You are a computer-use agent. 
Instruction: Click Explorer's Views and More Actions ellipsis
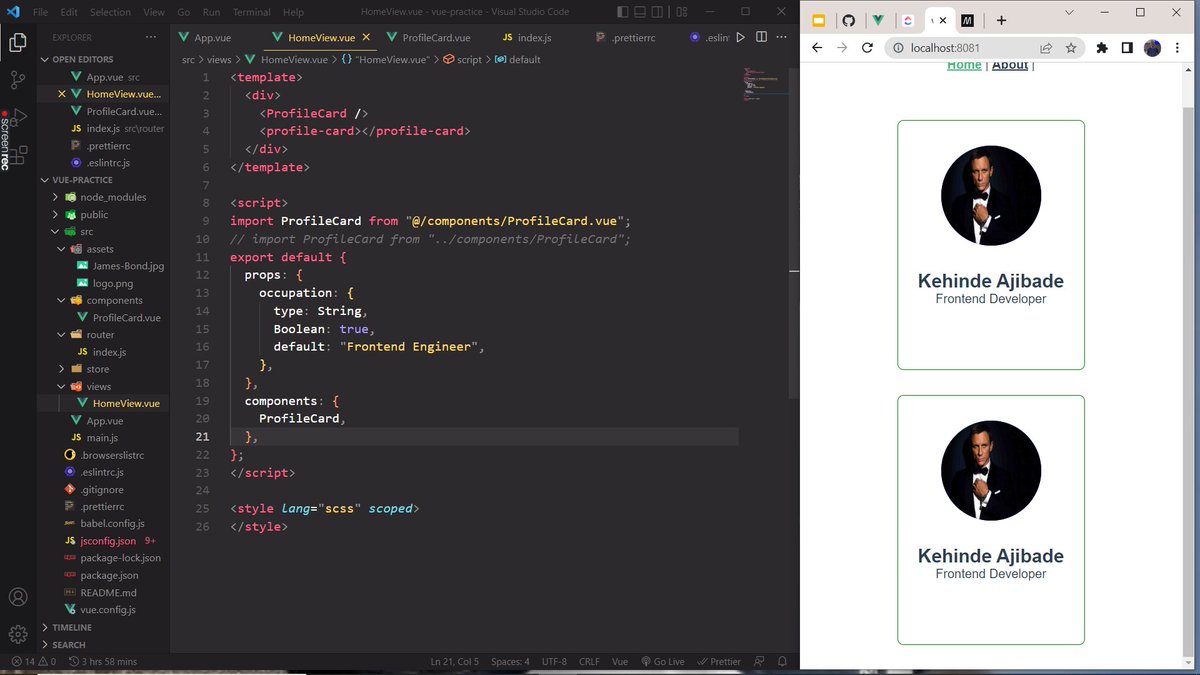[150, 37]
